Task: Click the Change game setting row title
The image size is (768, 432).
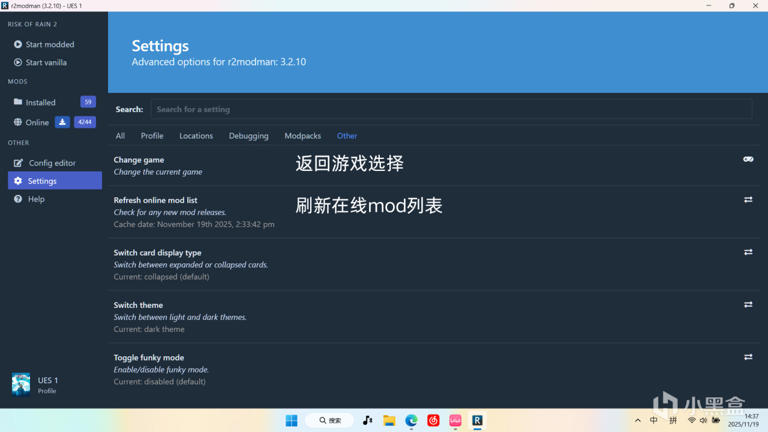Action: pos(139,160)
